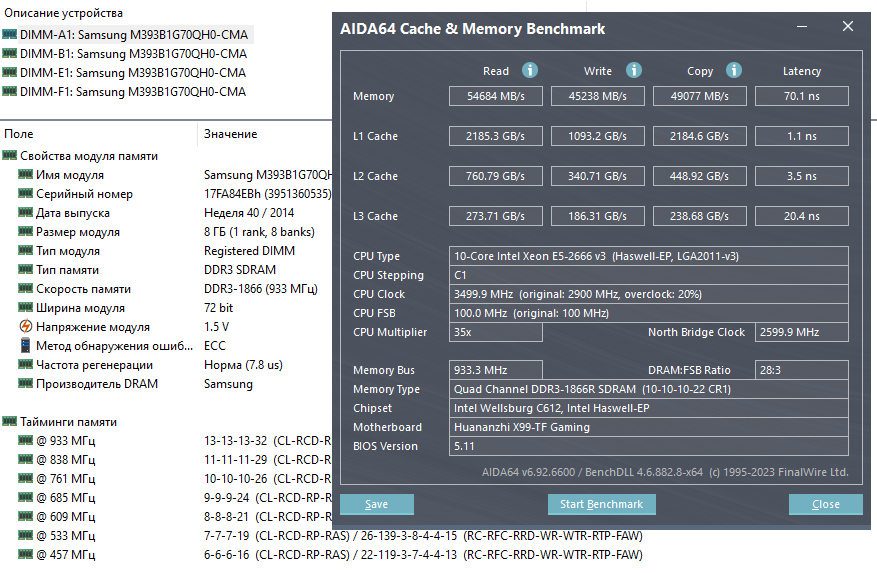Click the L3 Cache copy value 238.68 GB/s
877x573 pixels.
pos(700,216)
